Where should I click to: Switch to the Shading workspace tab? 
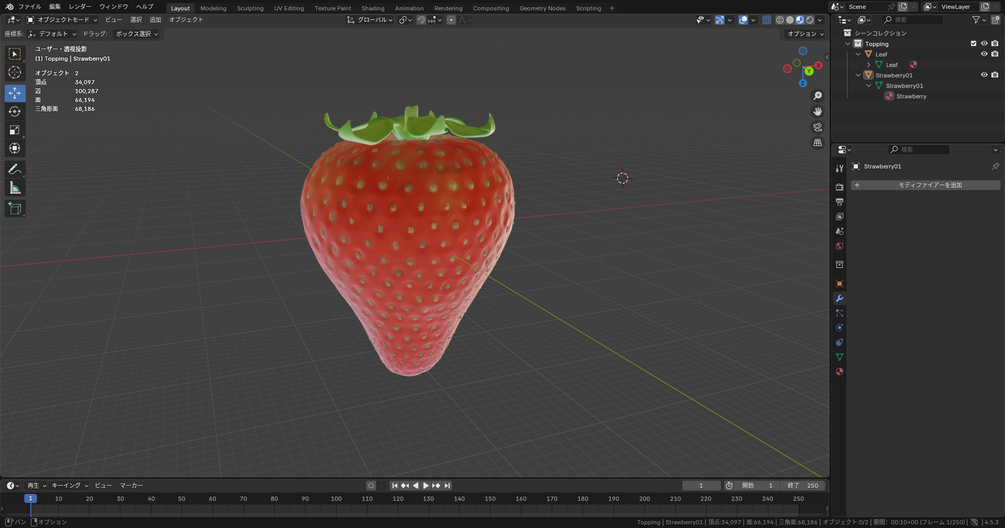click(x=373, y=8)
